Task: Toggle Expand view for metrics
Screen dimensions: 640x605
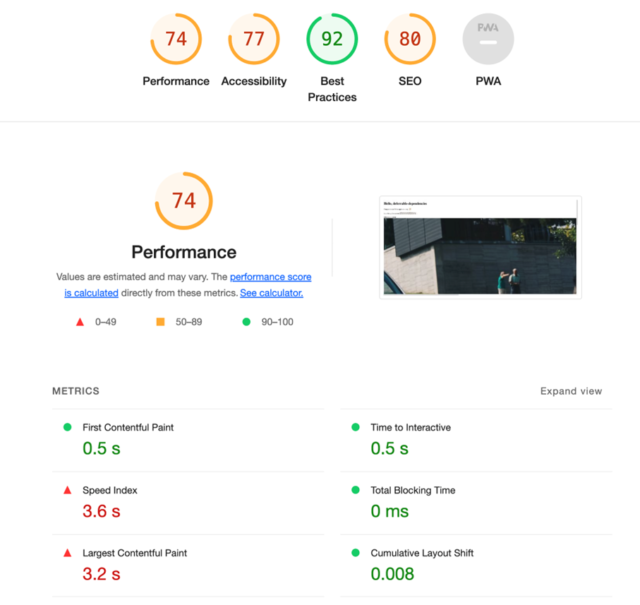Action: click(x=571, y=391)
